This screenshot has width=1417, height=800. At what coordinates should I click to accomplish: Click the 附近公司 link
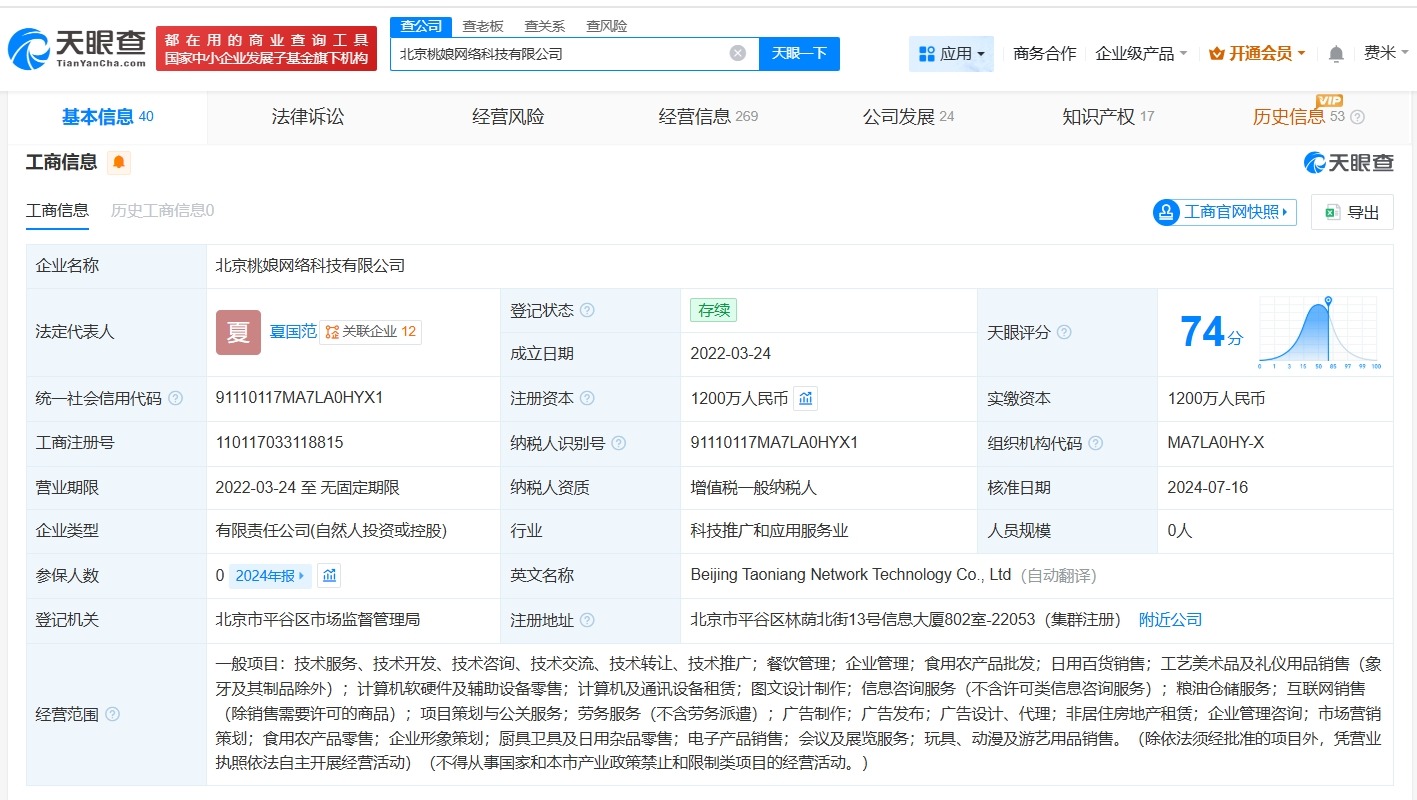(x=1170, y=619)
